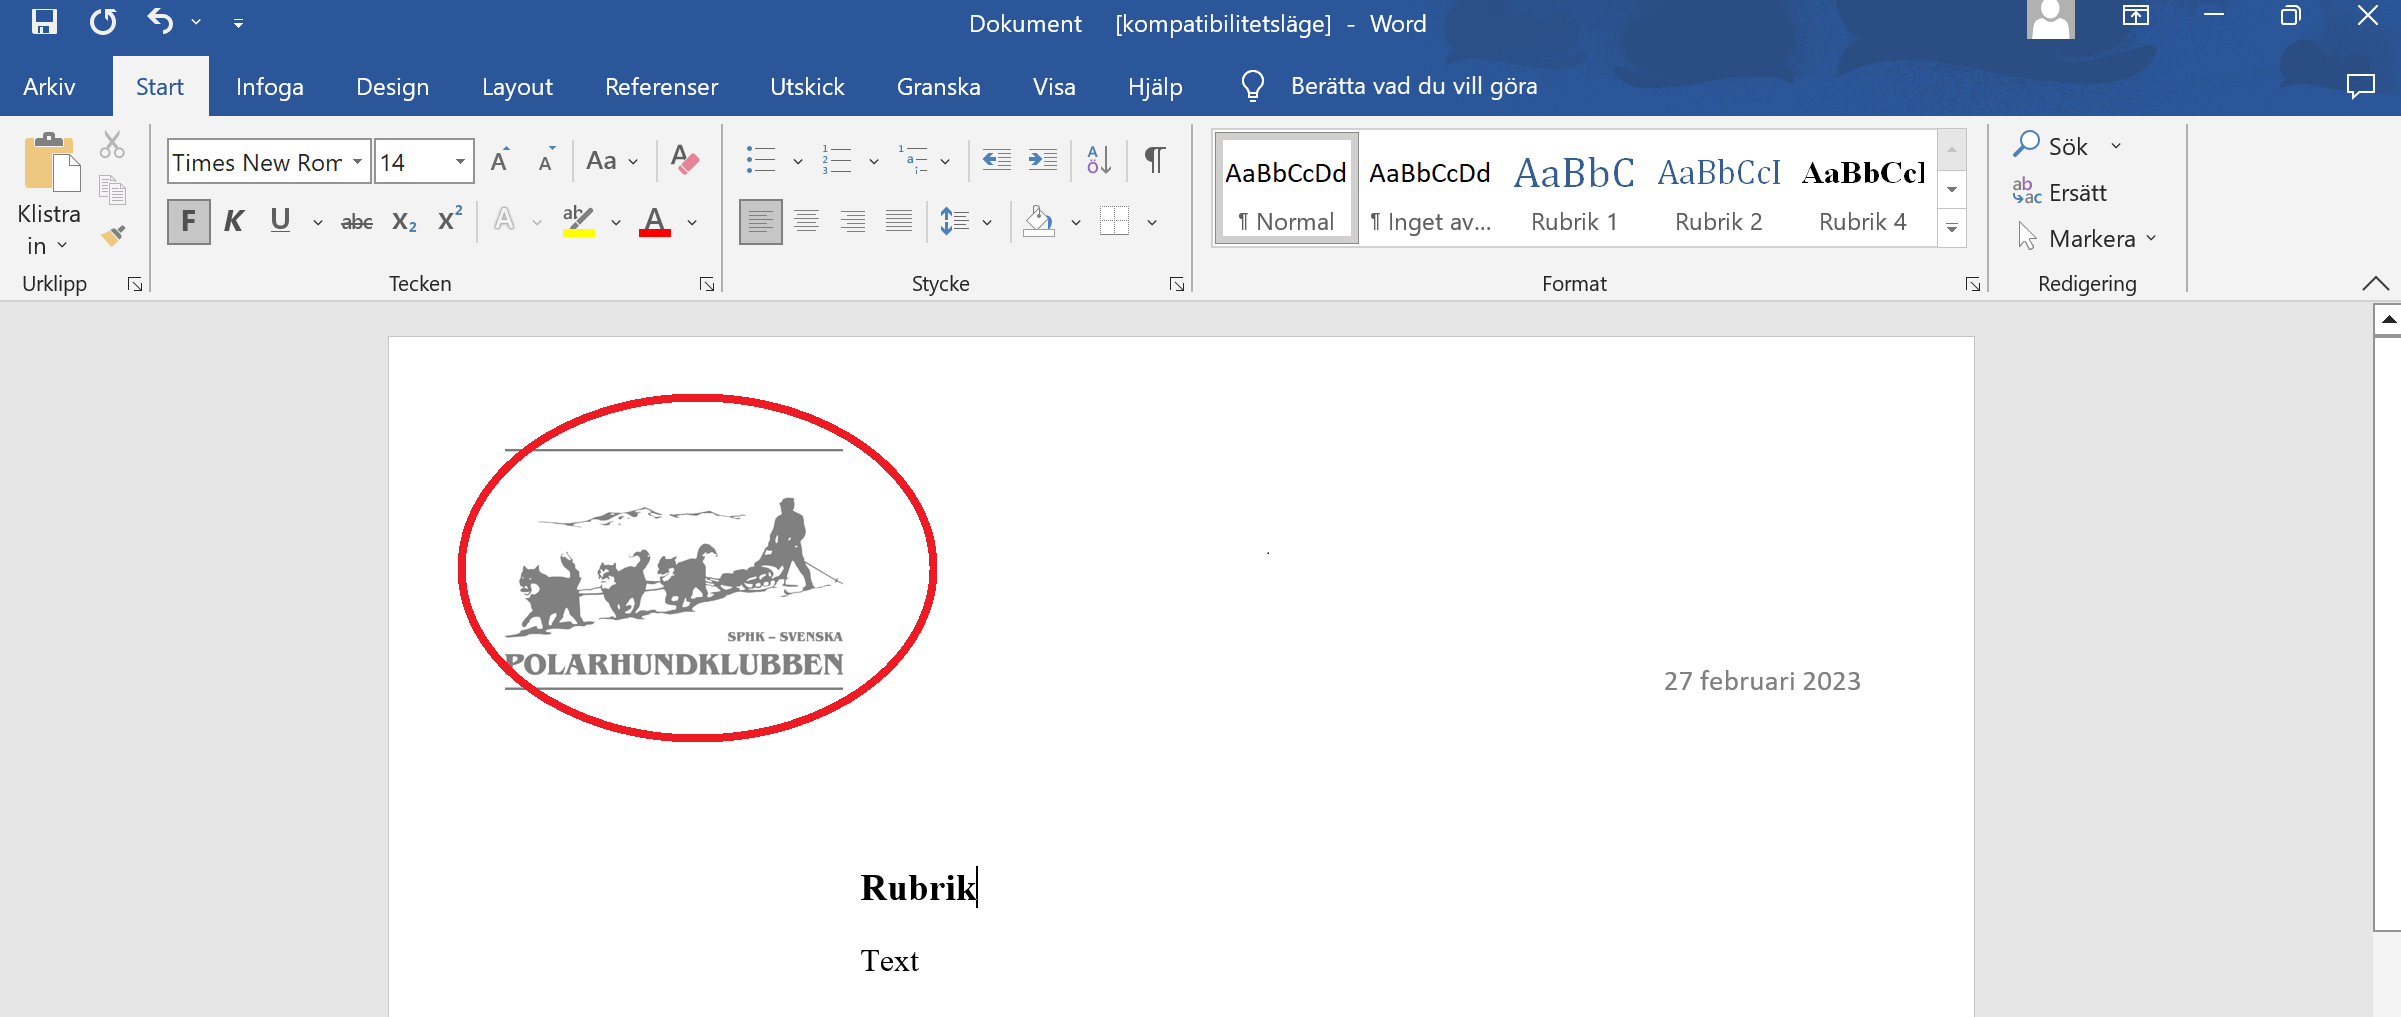
Task: Apply the Rubrik 2 style
Action: tap(1718, 190)
